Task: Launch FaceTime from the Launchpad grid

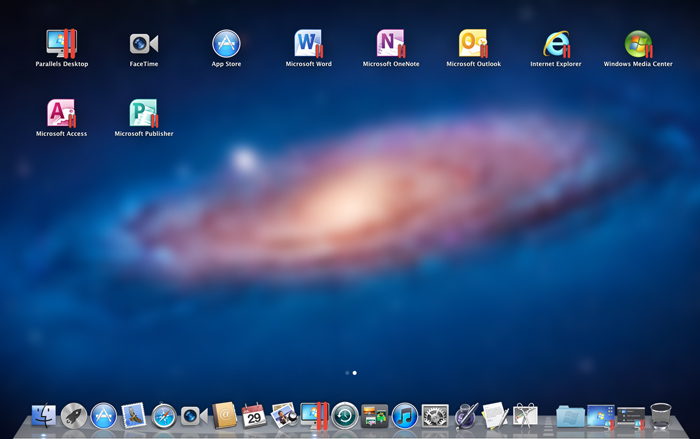Action: [x=144, y=44]
